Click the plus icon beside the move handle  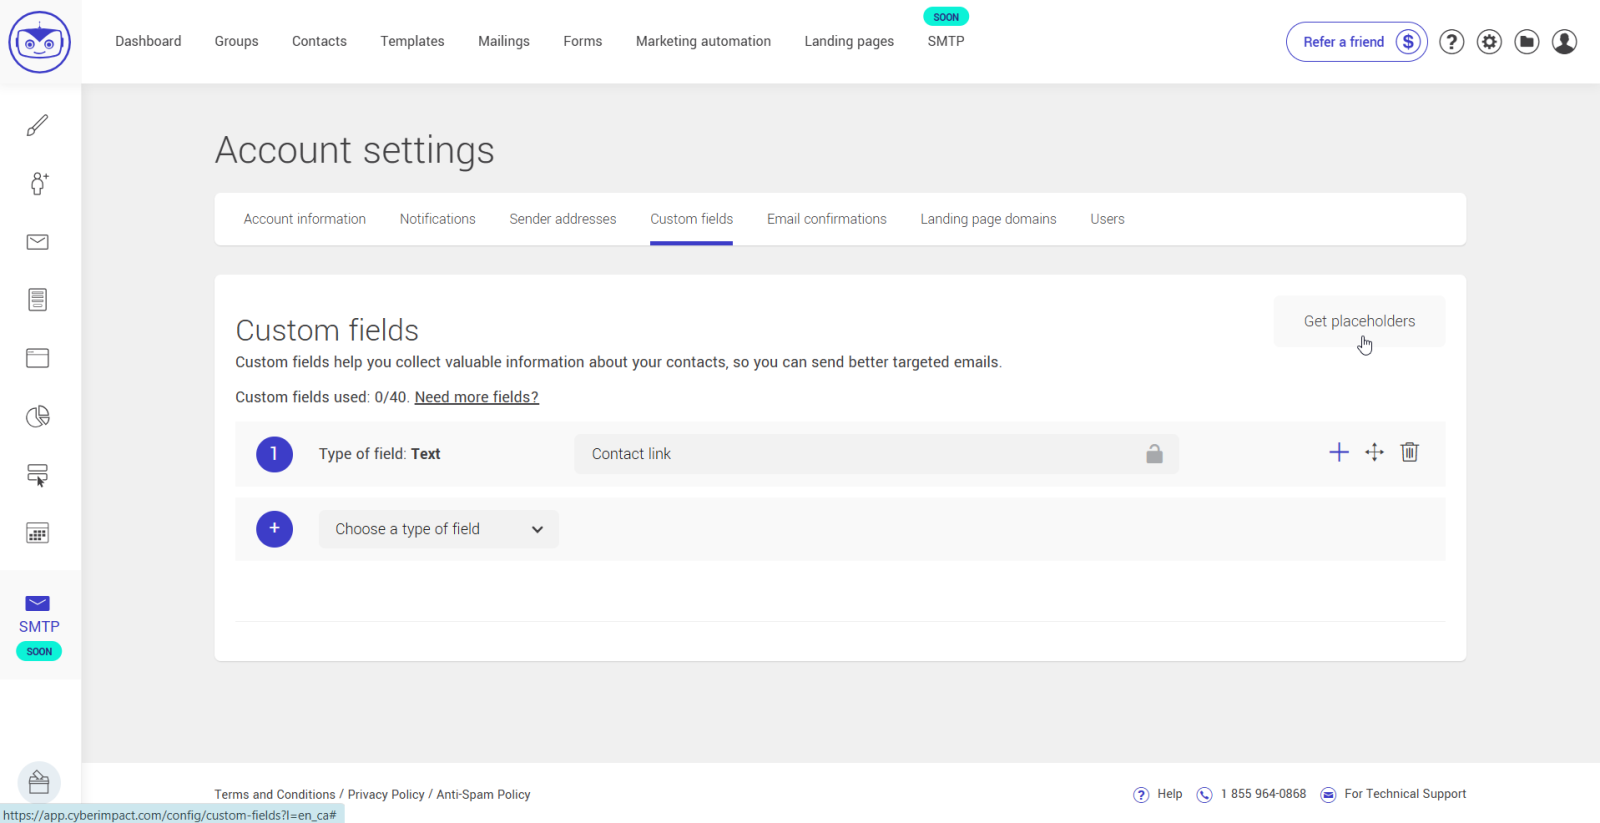1338,452
